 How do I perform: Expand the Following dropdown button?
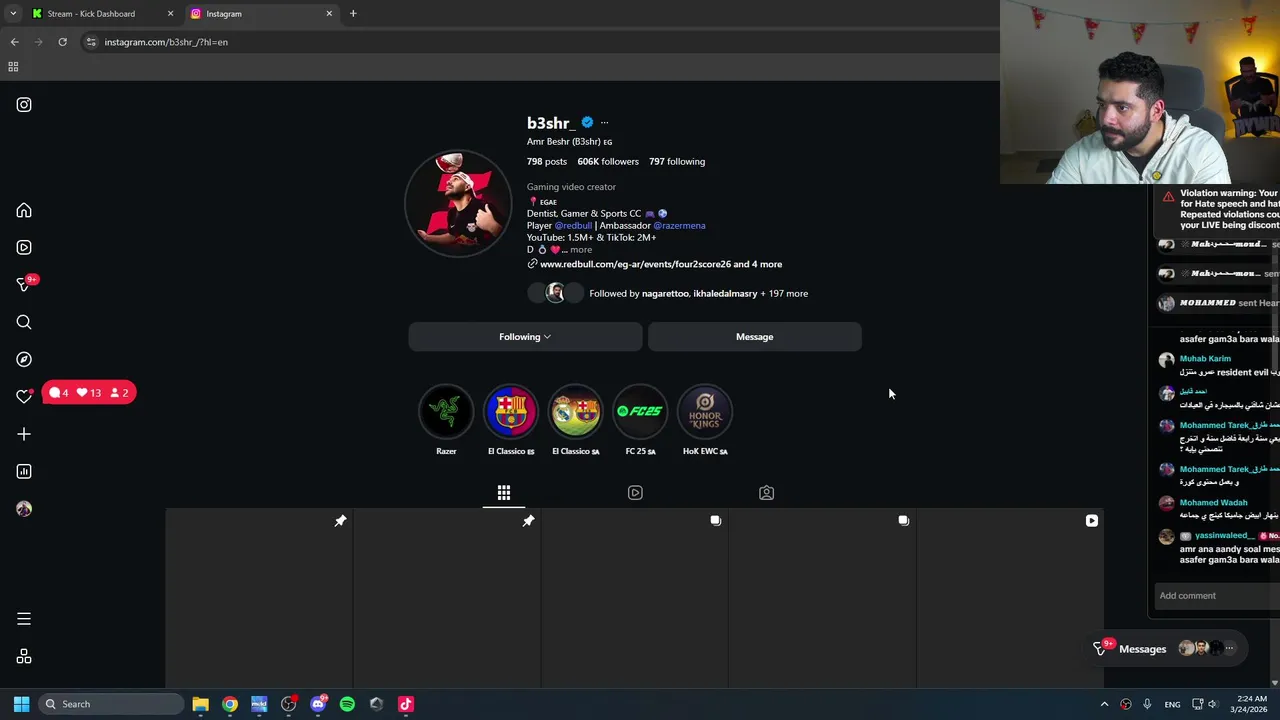tap(525, 337)
